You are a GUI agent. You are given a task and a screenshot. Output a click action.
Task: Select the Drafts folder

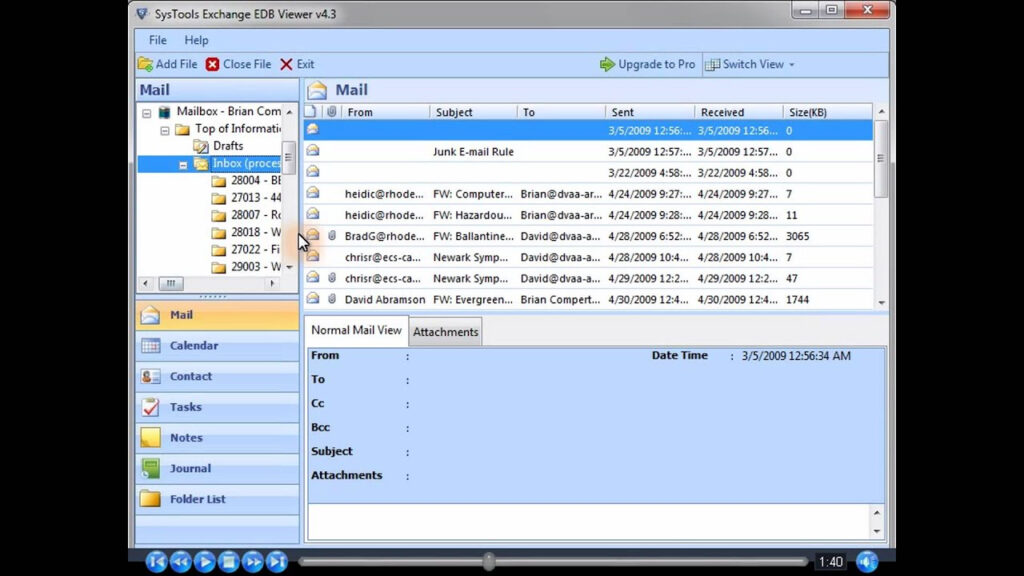point(228,146)
